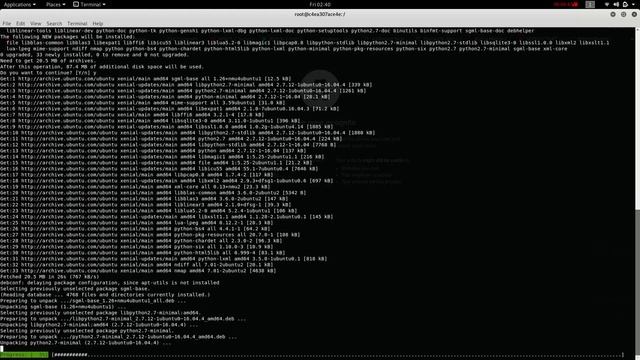Click 'The following NEW packages will be installed:'
This screenshot has height=360, width=640.
(x=67, y=37)
